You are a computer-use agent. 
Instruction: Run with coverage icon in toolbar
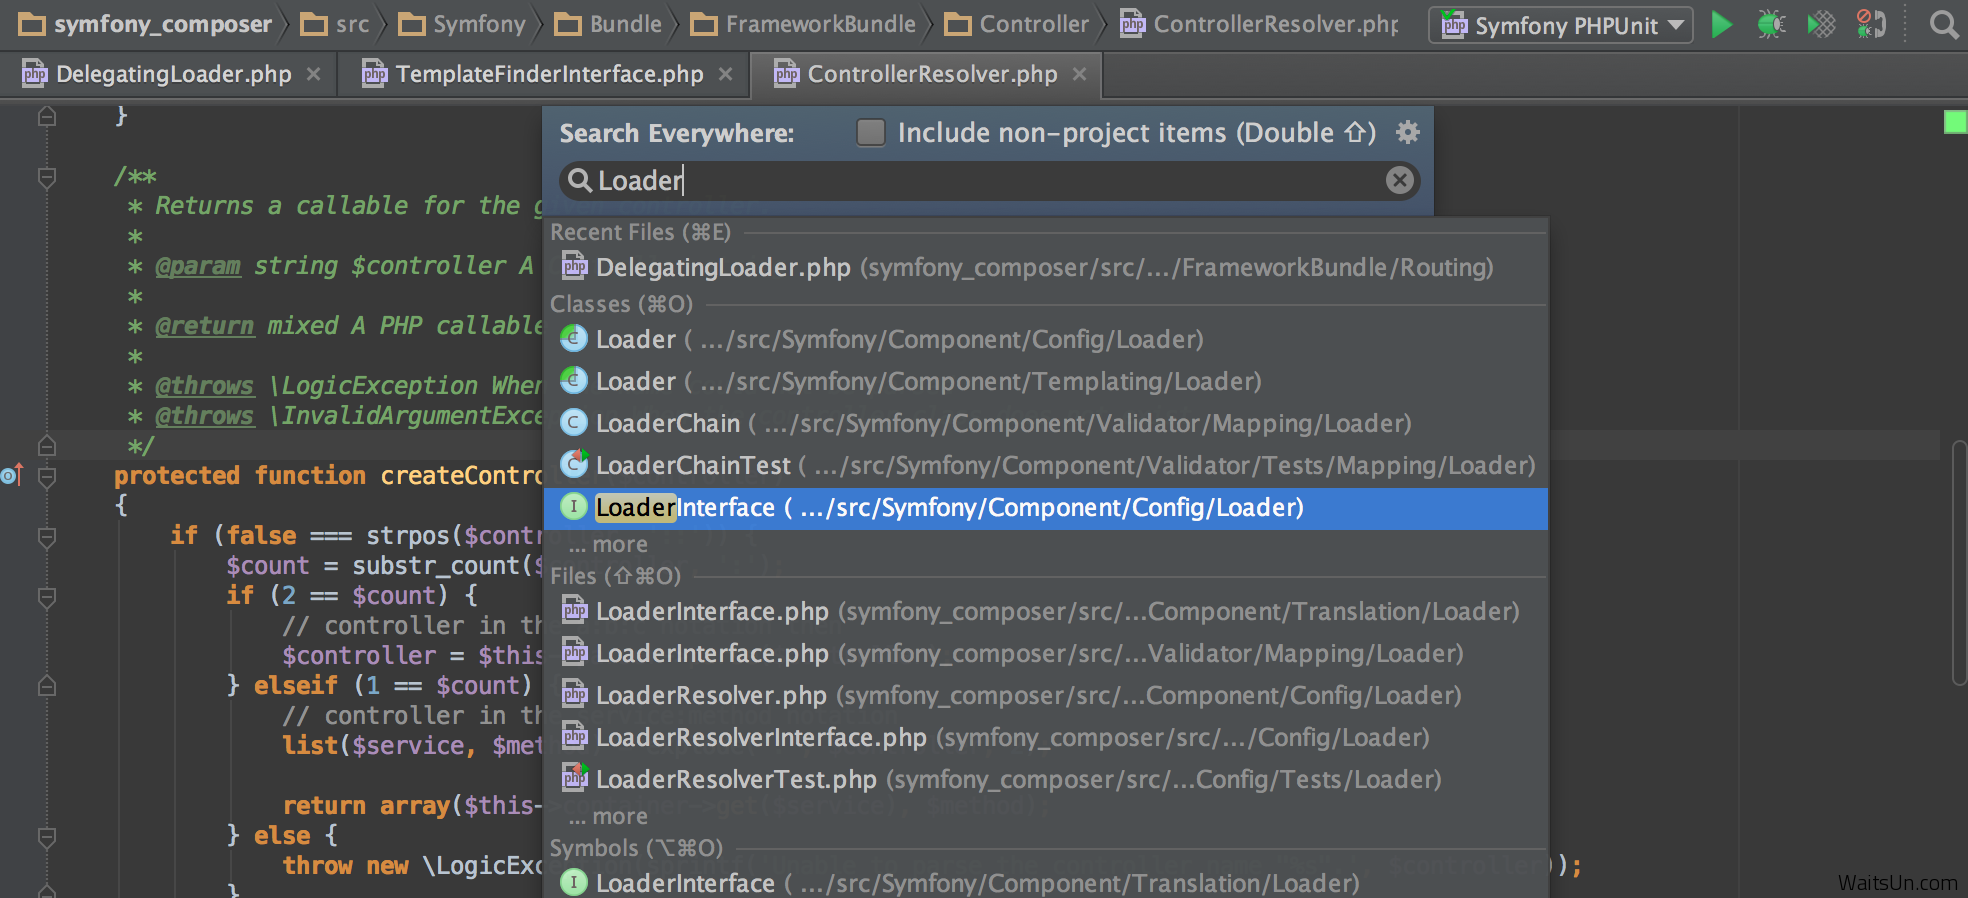tap(1820, 24)
